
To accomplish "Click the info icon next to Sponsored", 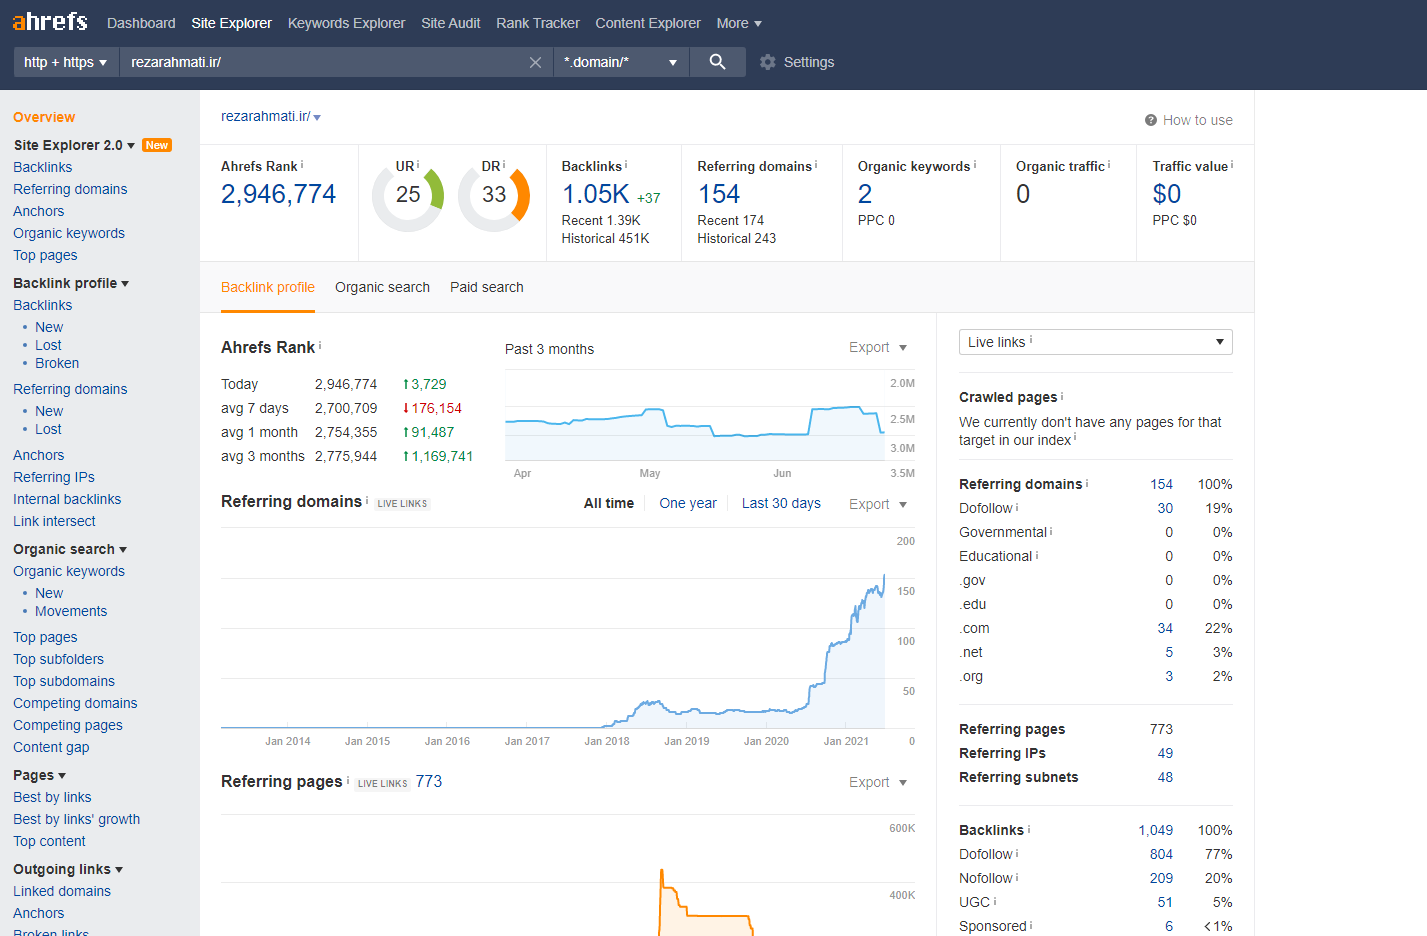I will (x=1031, y=925).
